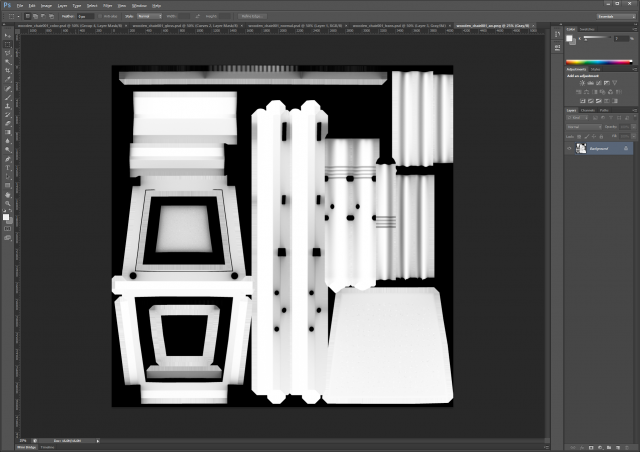Toggle lock position
Image resolution: width=640 pixels, height=452 pixels.
594,137
